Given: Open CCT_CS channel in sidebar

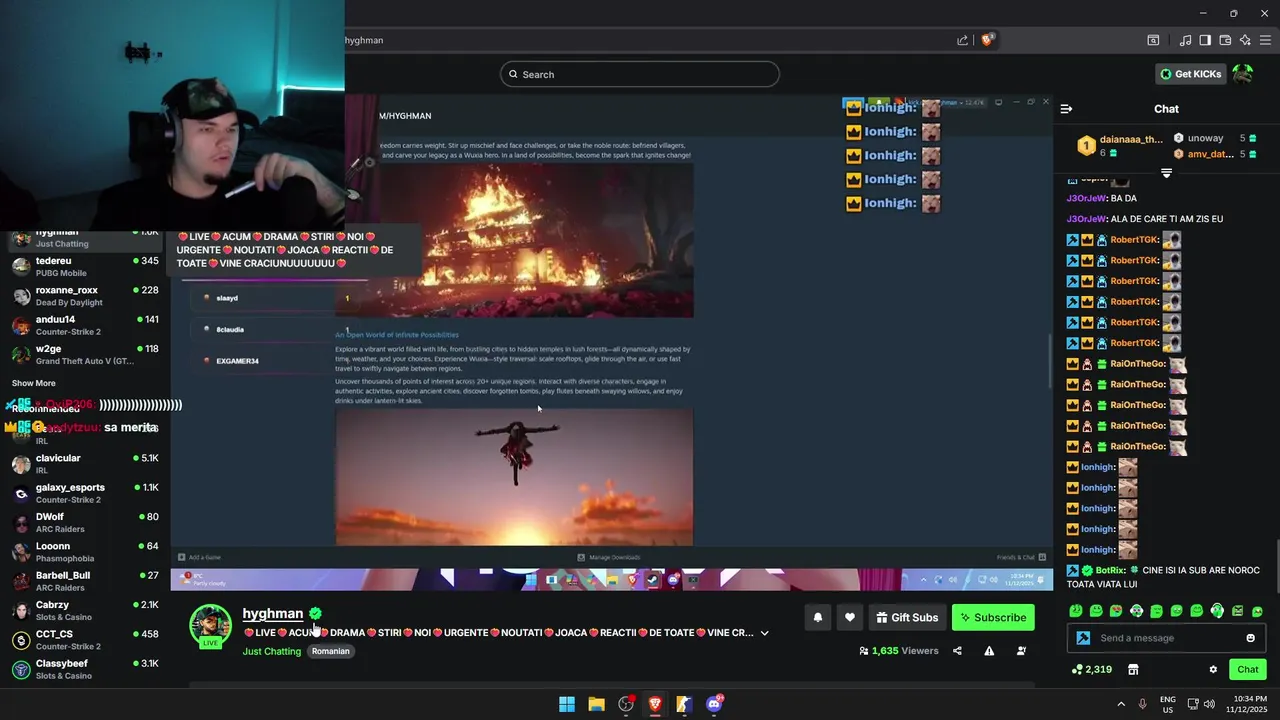Looking at the screenshot, I should [85, 640].
